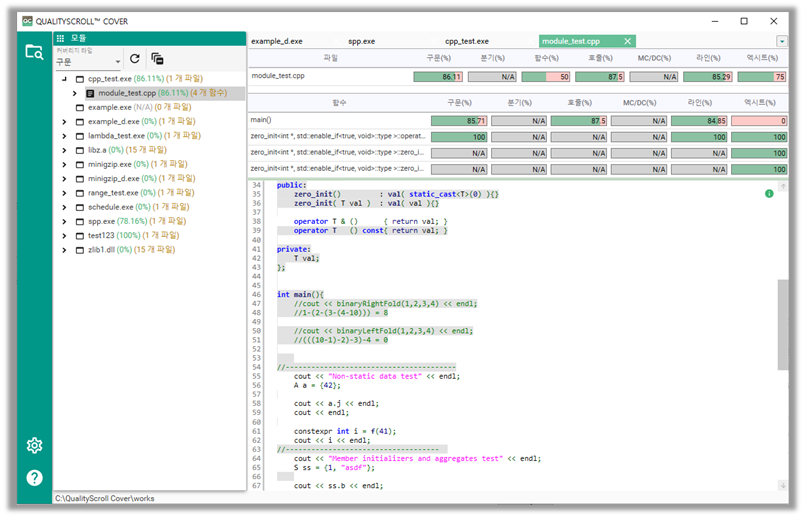Image resolution: width=804 pixels, height=517 pixels.
Task: Open the tab list dropdown arrow at right
Action: click(x=782, y=41)
